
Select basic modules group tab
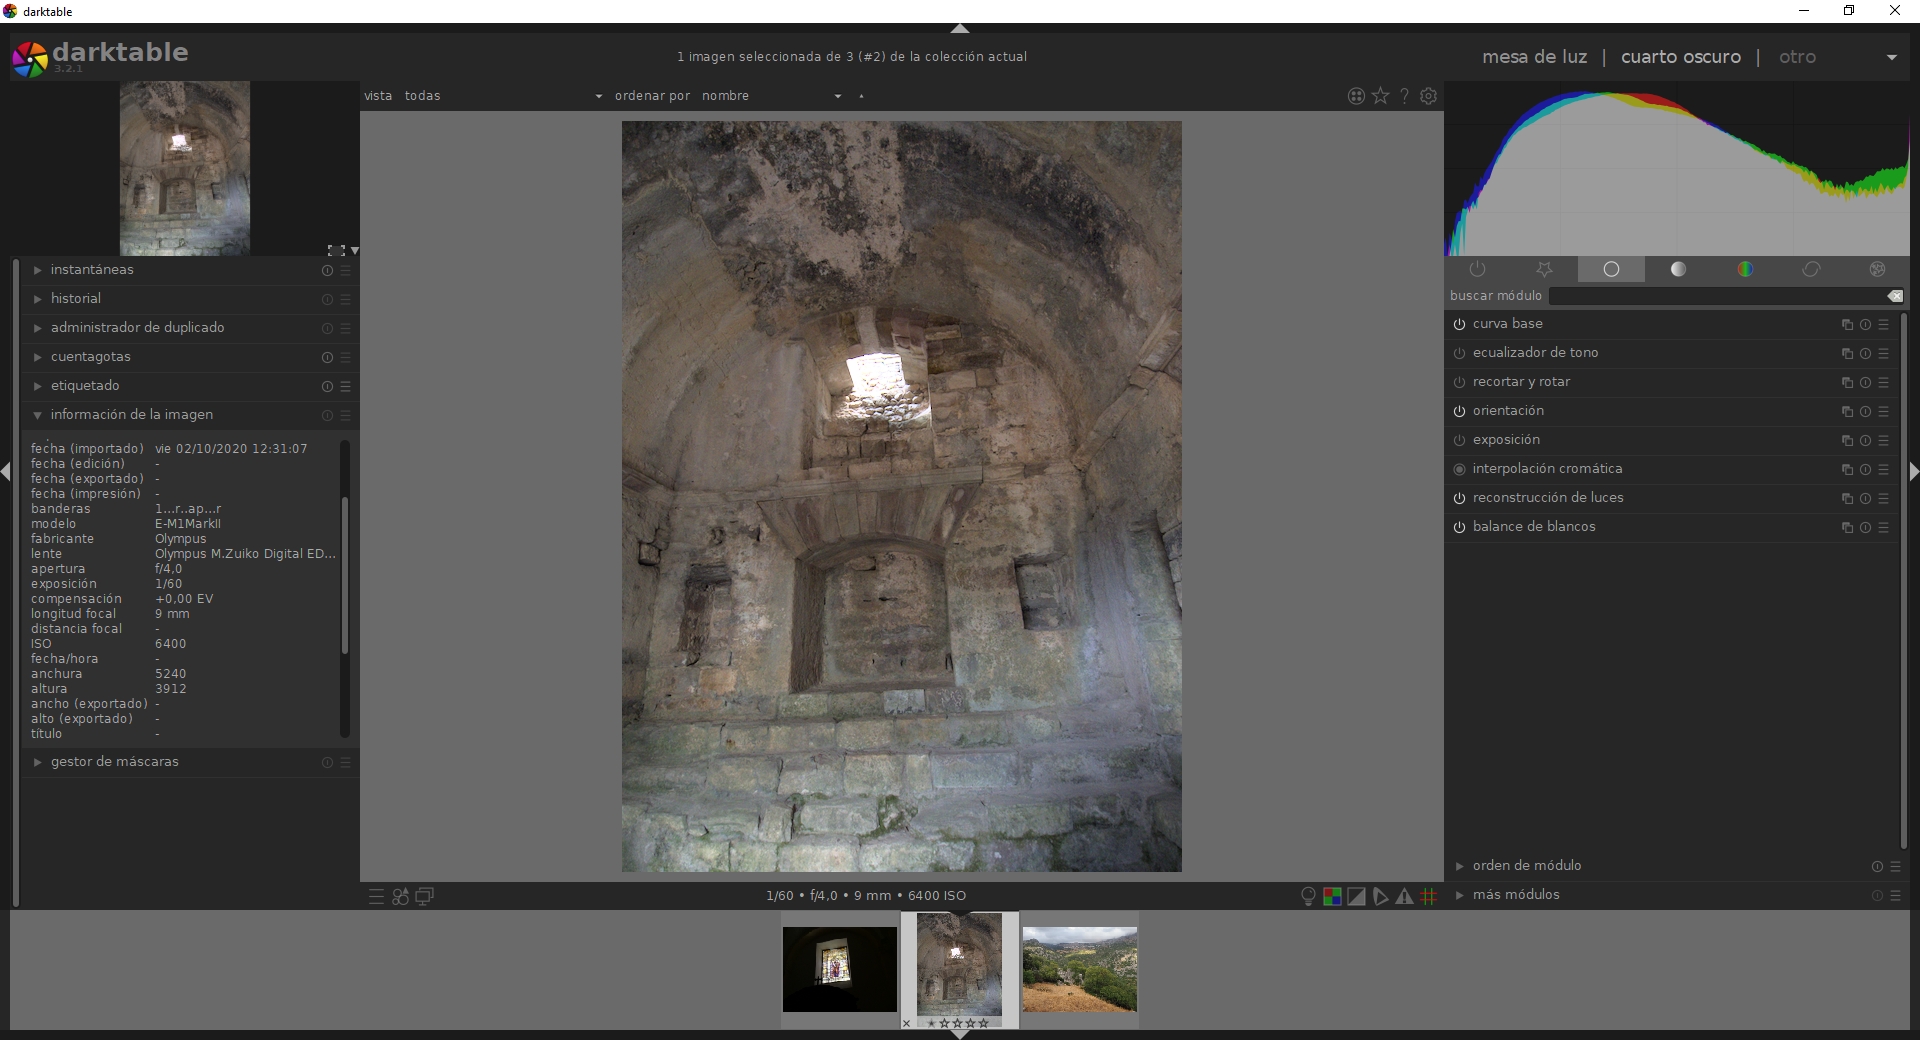tap(1611, 269)
